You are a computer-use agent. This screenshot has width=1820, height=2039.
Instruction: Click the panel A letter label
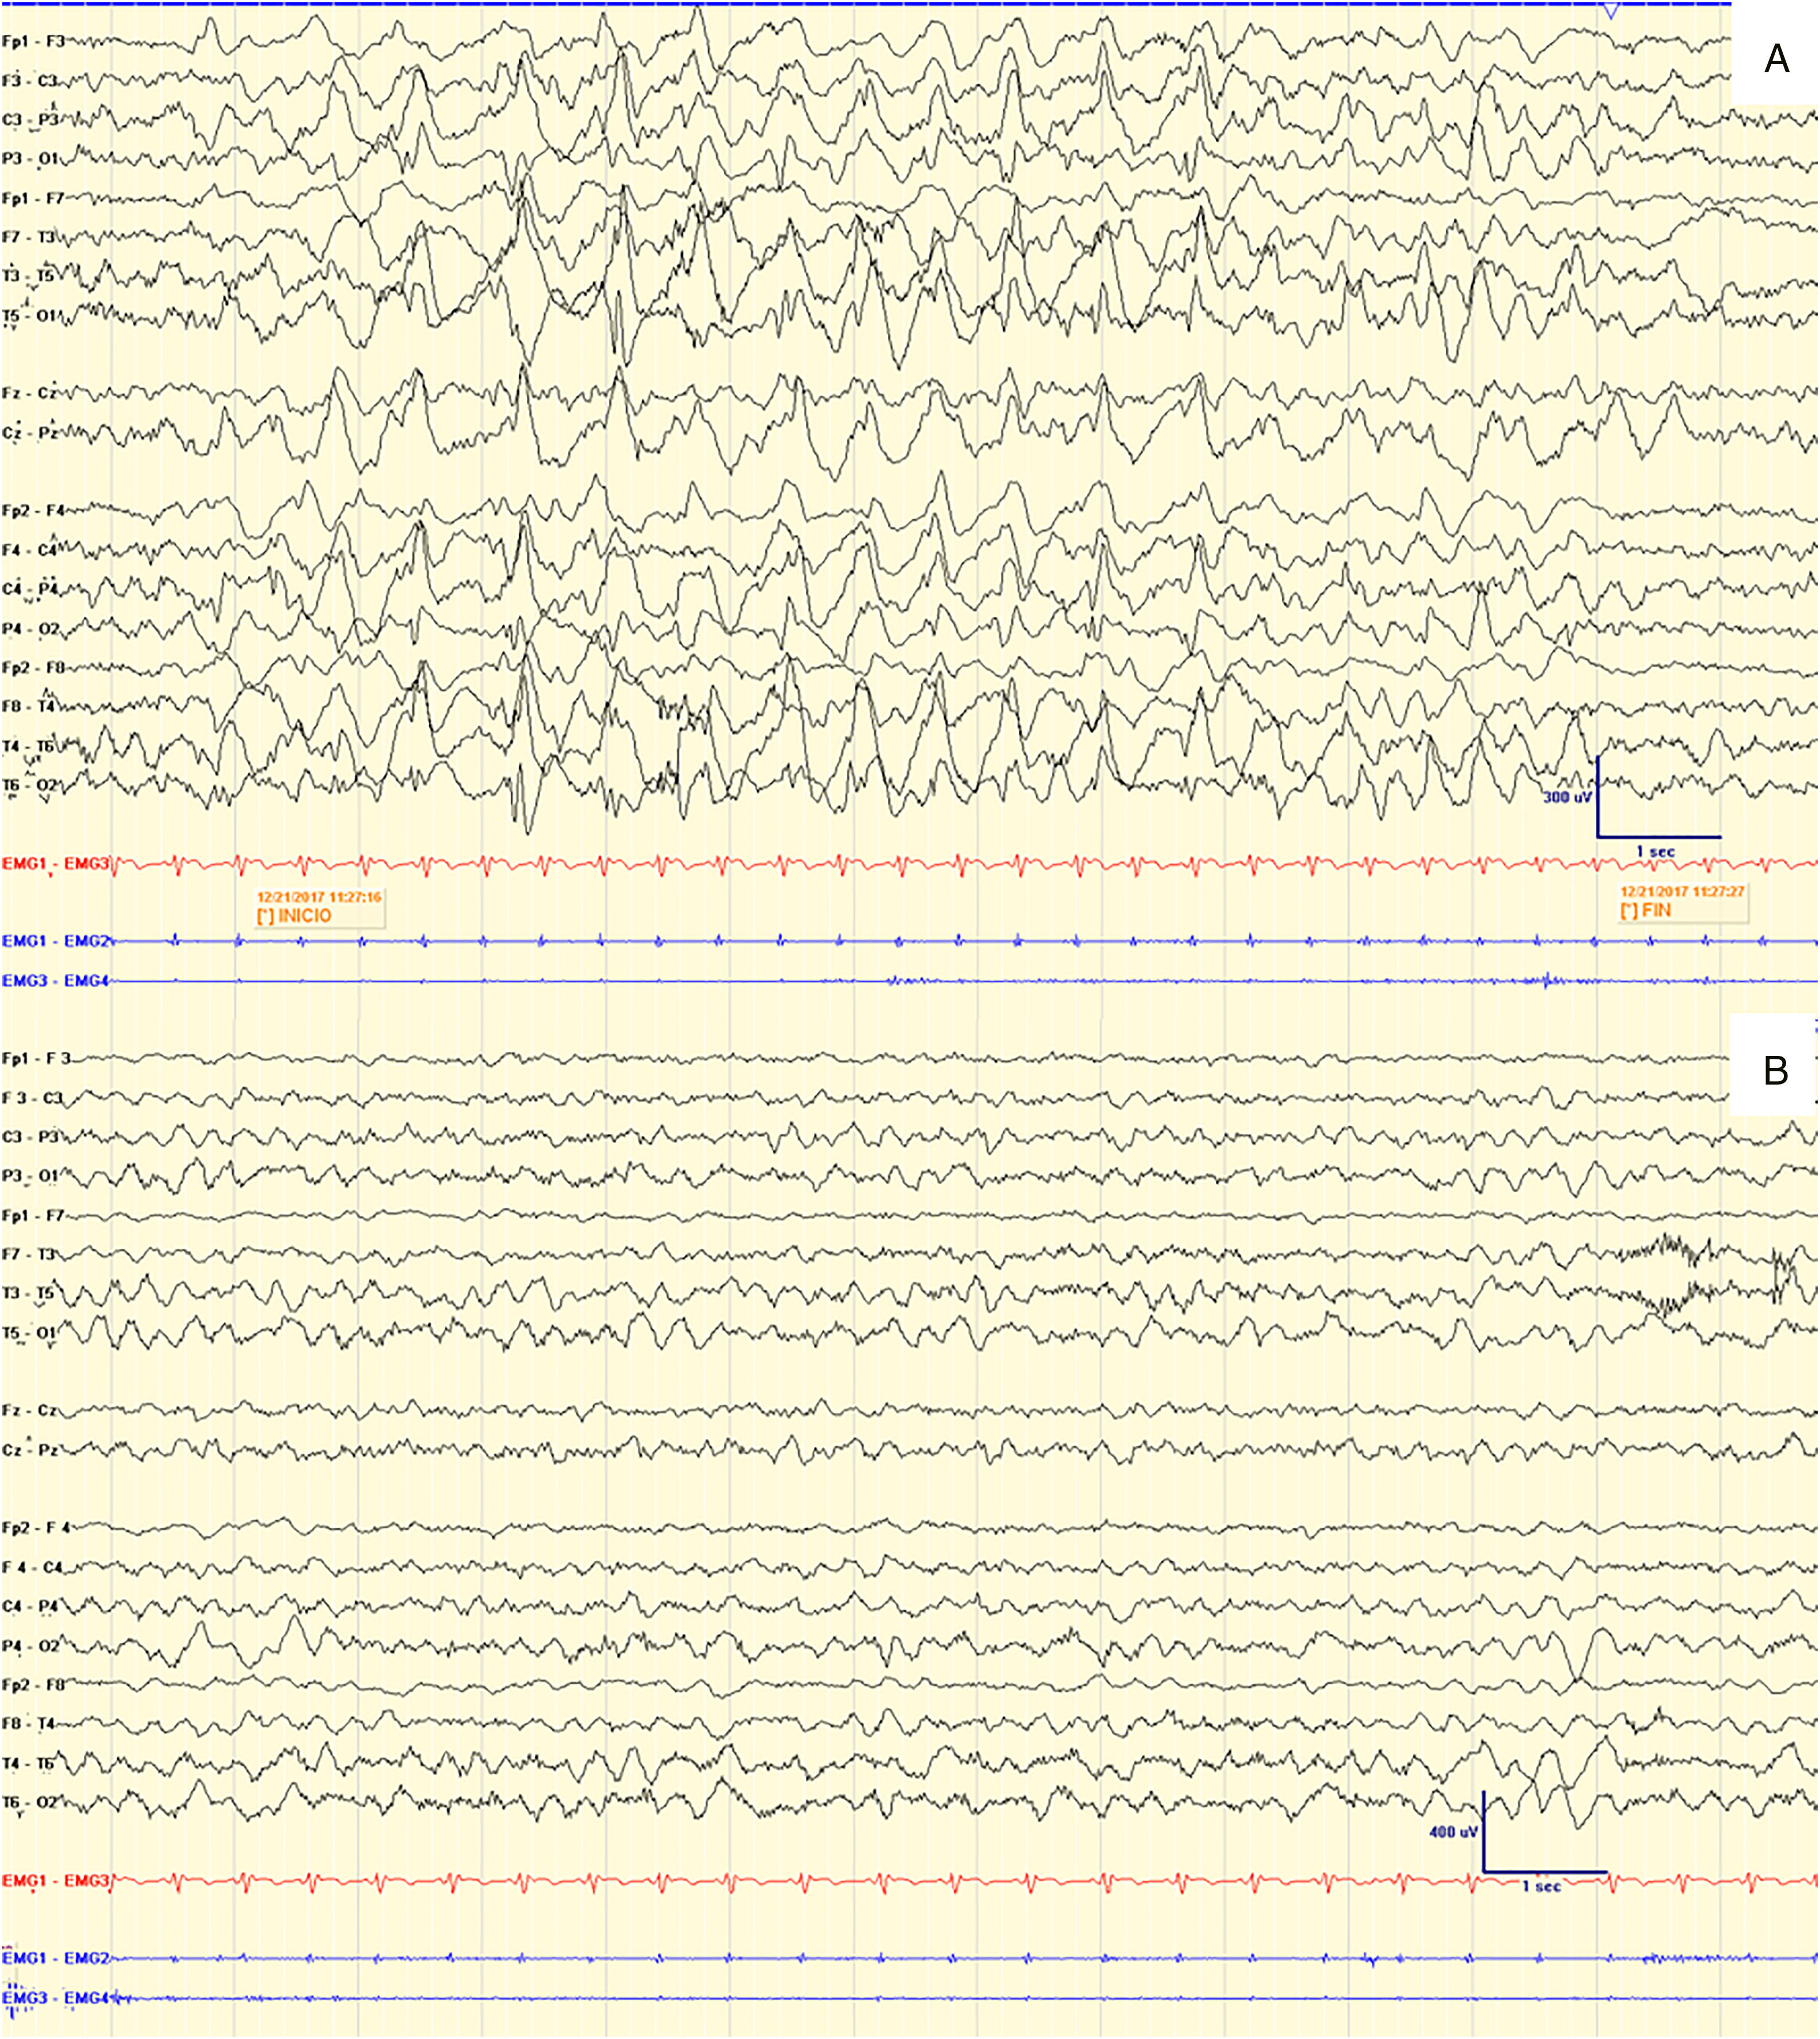tap(1776, 59)
